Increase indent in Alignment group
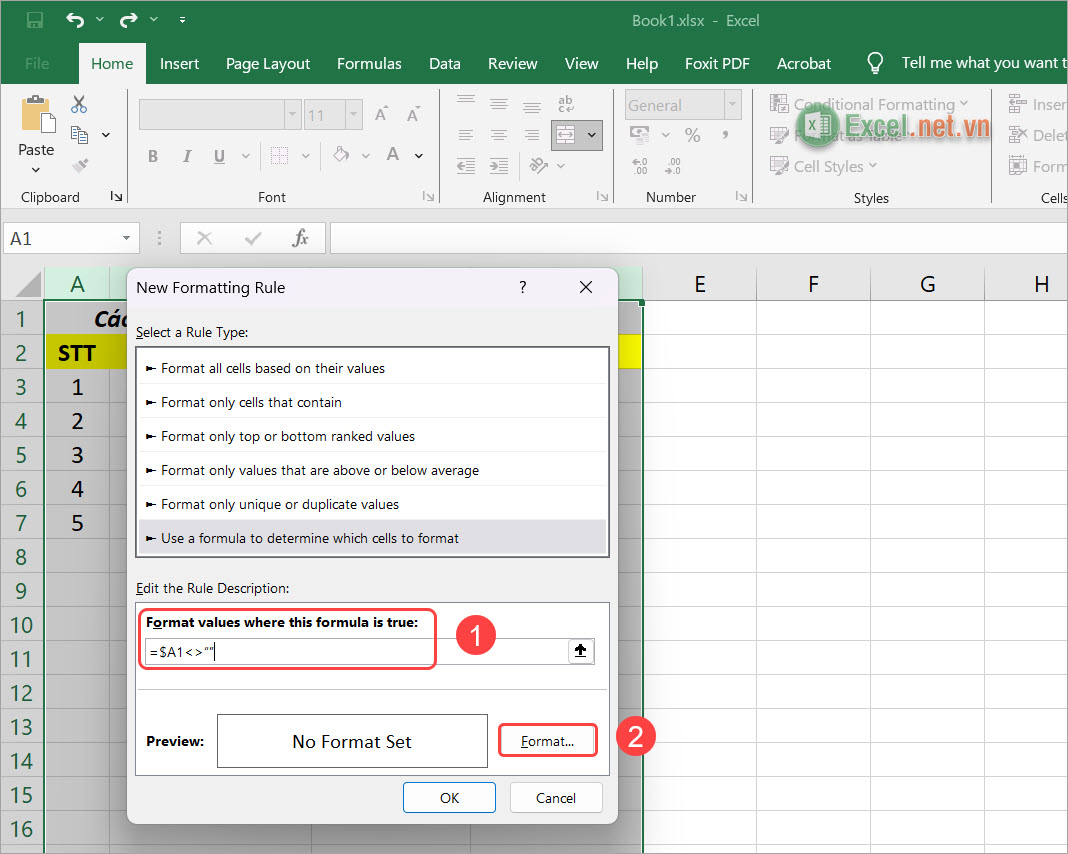Image resolution: width=1068 pixels, height=854 pixels. (499, 165)
